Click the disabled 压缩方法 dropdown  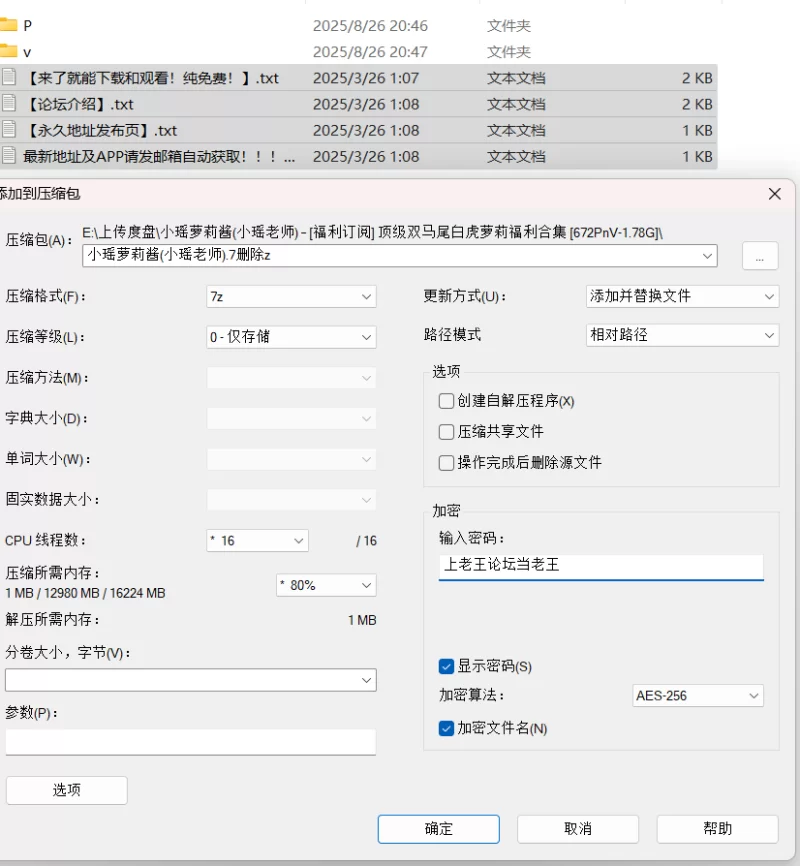[291, 378]
